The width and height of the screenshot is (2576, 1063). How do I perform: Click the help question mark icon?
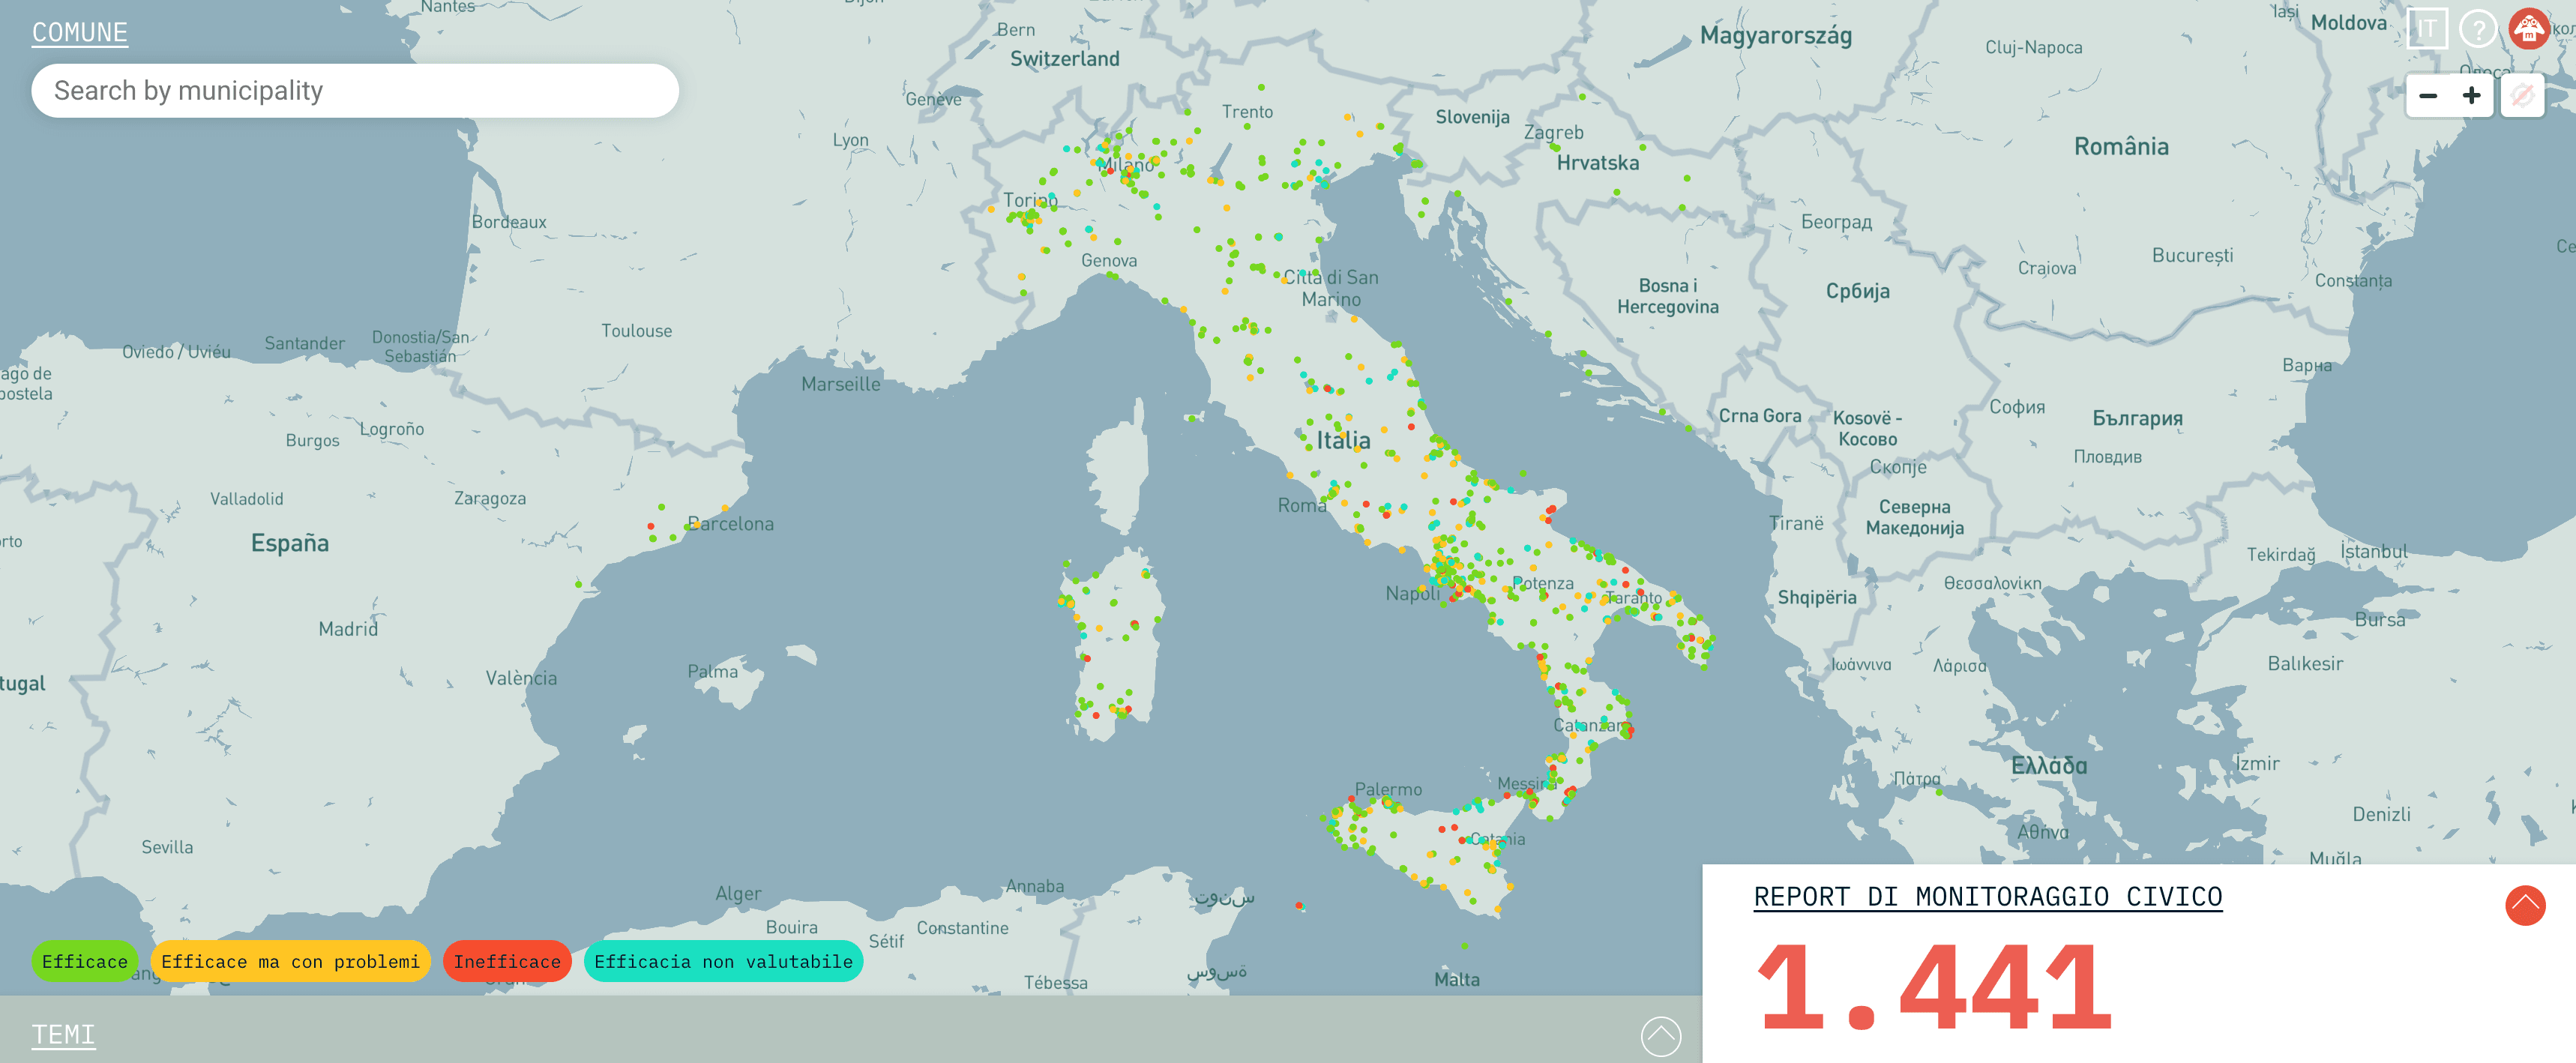2478,29
